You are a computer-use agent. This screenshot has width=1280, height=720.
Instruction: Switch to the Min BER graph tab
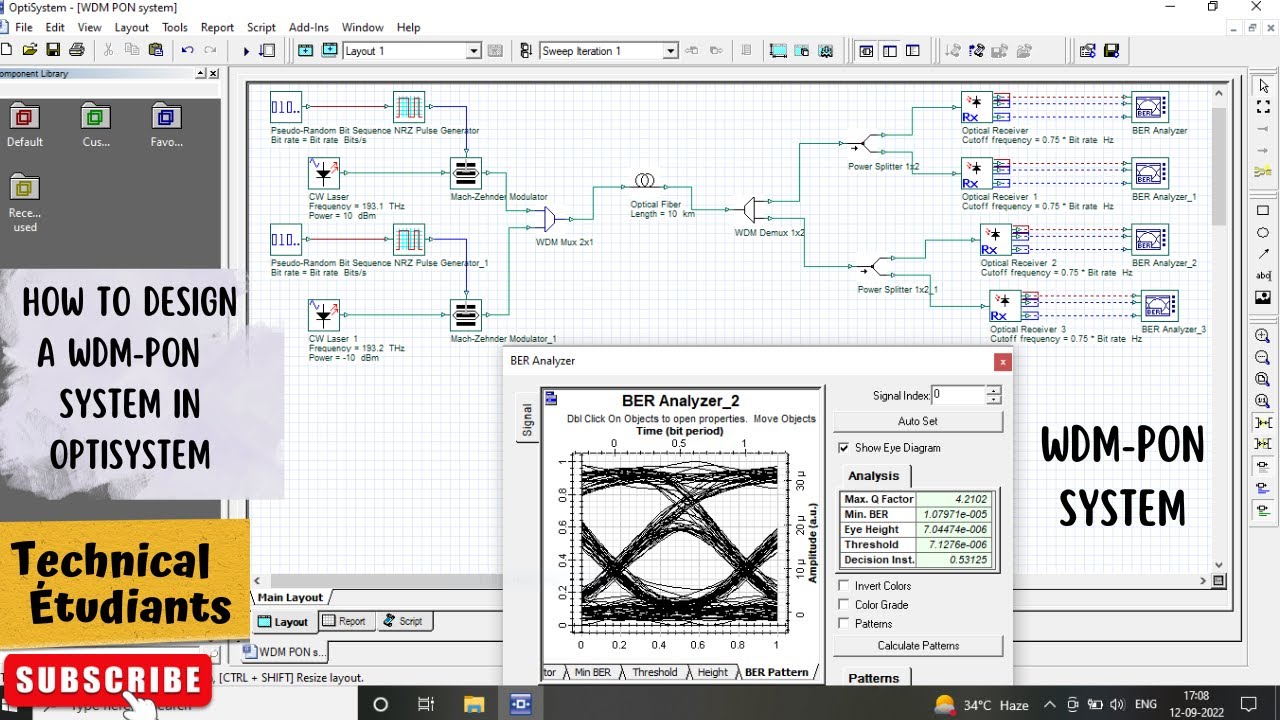coord(592,673)
